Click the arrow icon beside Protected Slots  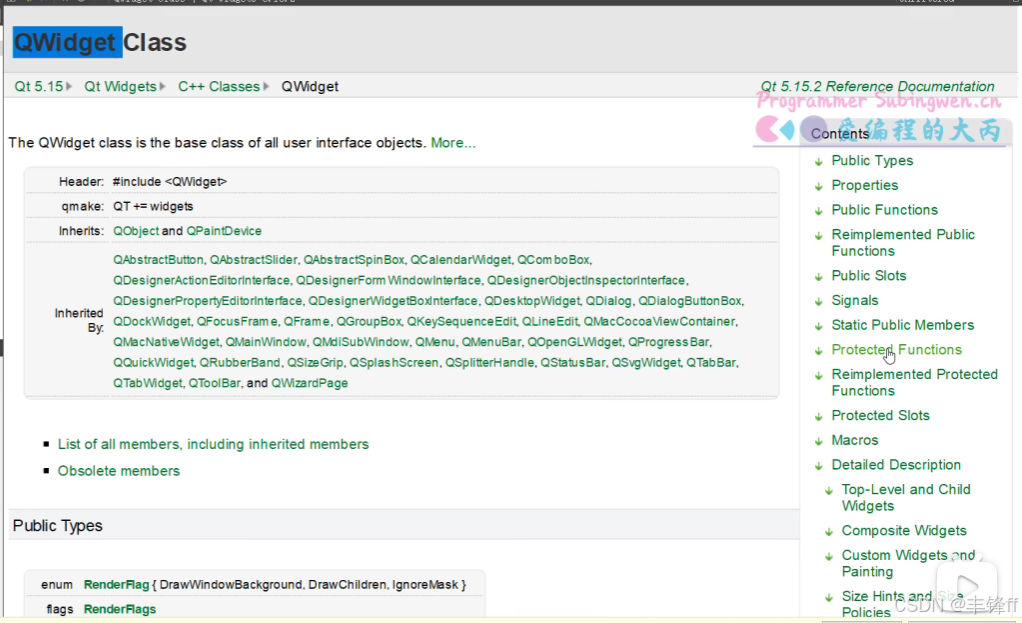coord(819,416)
